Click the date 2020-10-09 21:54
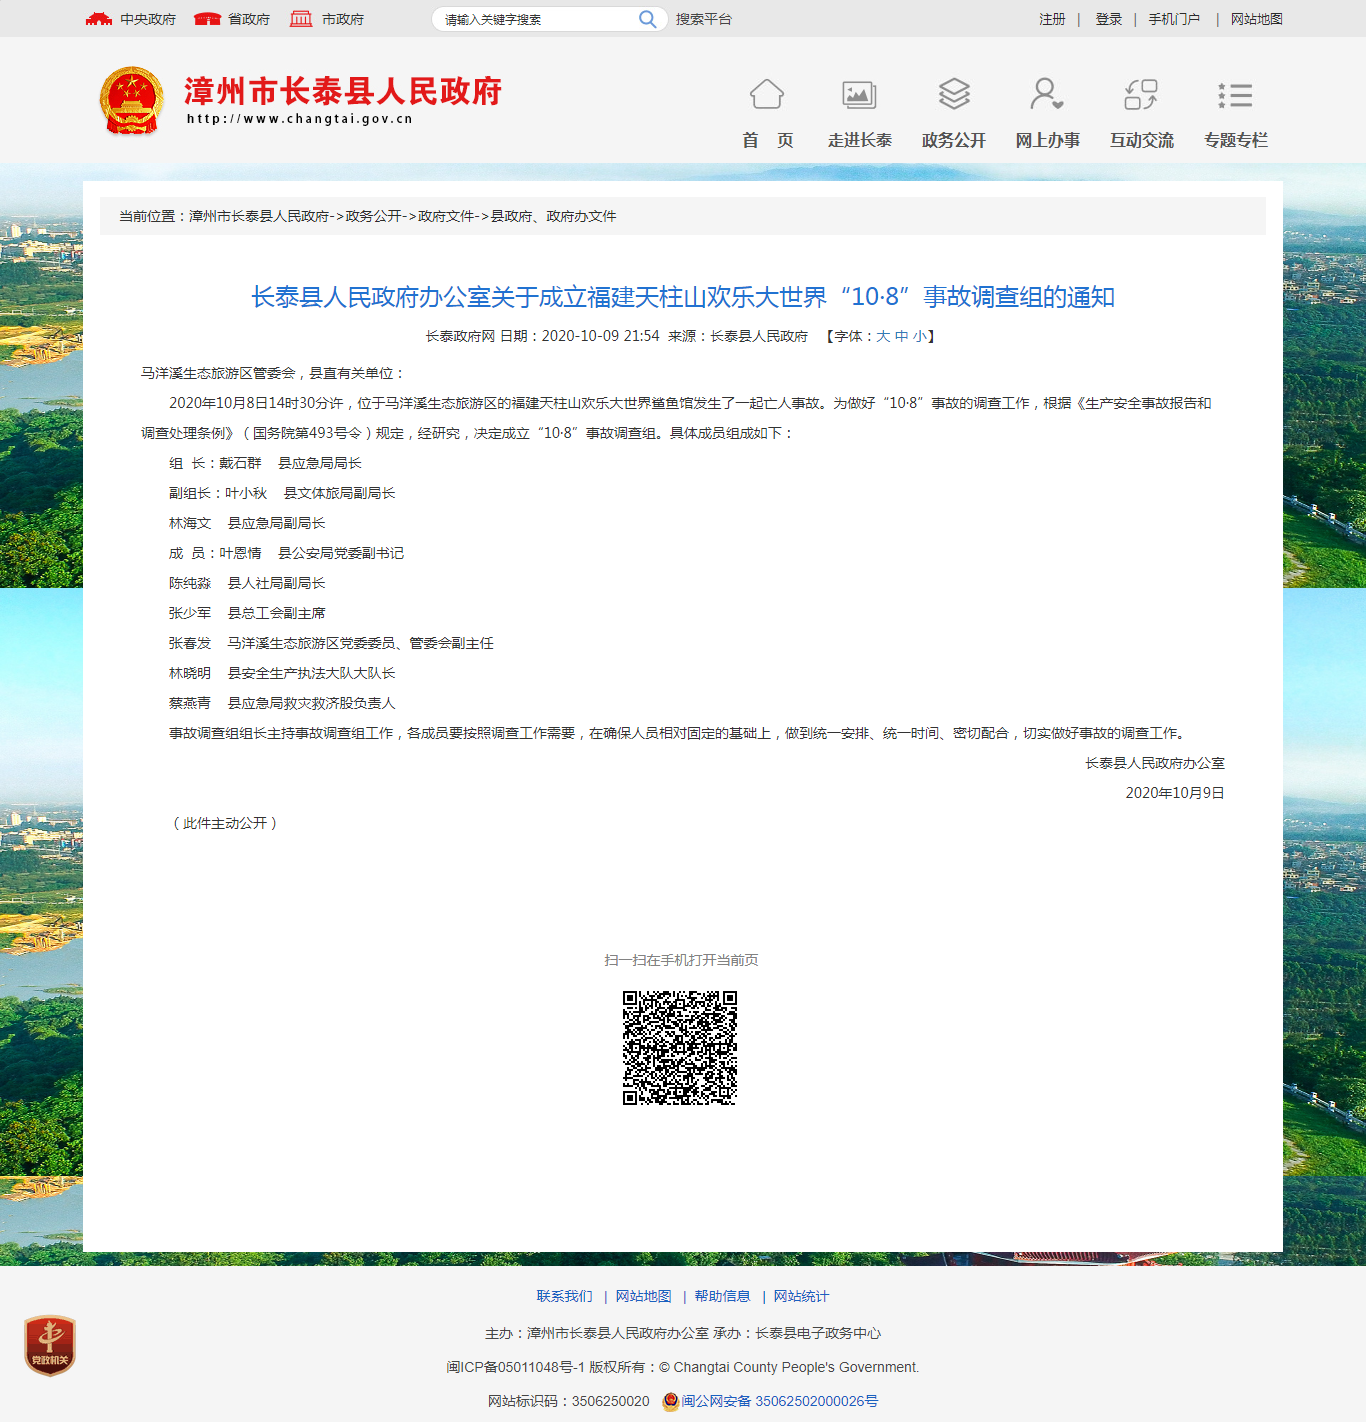The image size is (1366, 1422). 600,336
